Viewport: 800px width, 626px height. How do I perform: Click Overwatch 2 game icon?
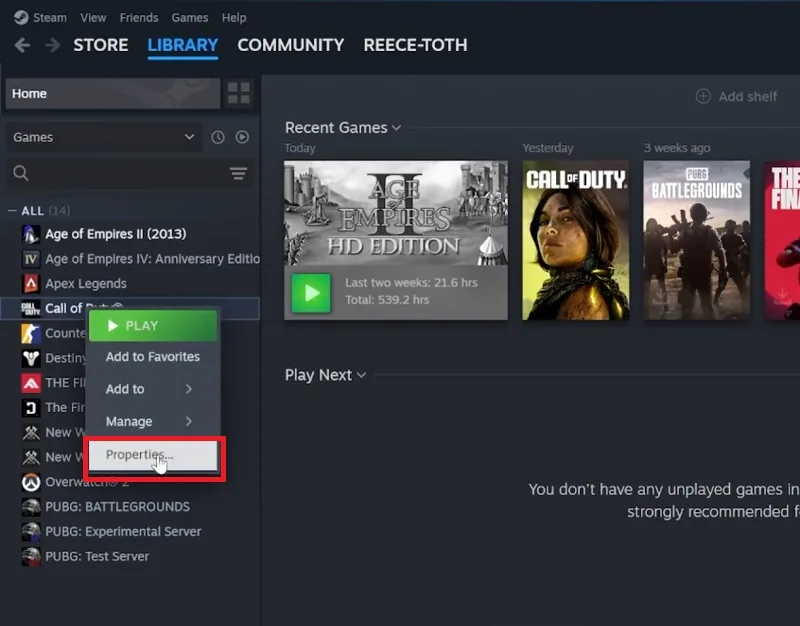[x=31, y=482]
